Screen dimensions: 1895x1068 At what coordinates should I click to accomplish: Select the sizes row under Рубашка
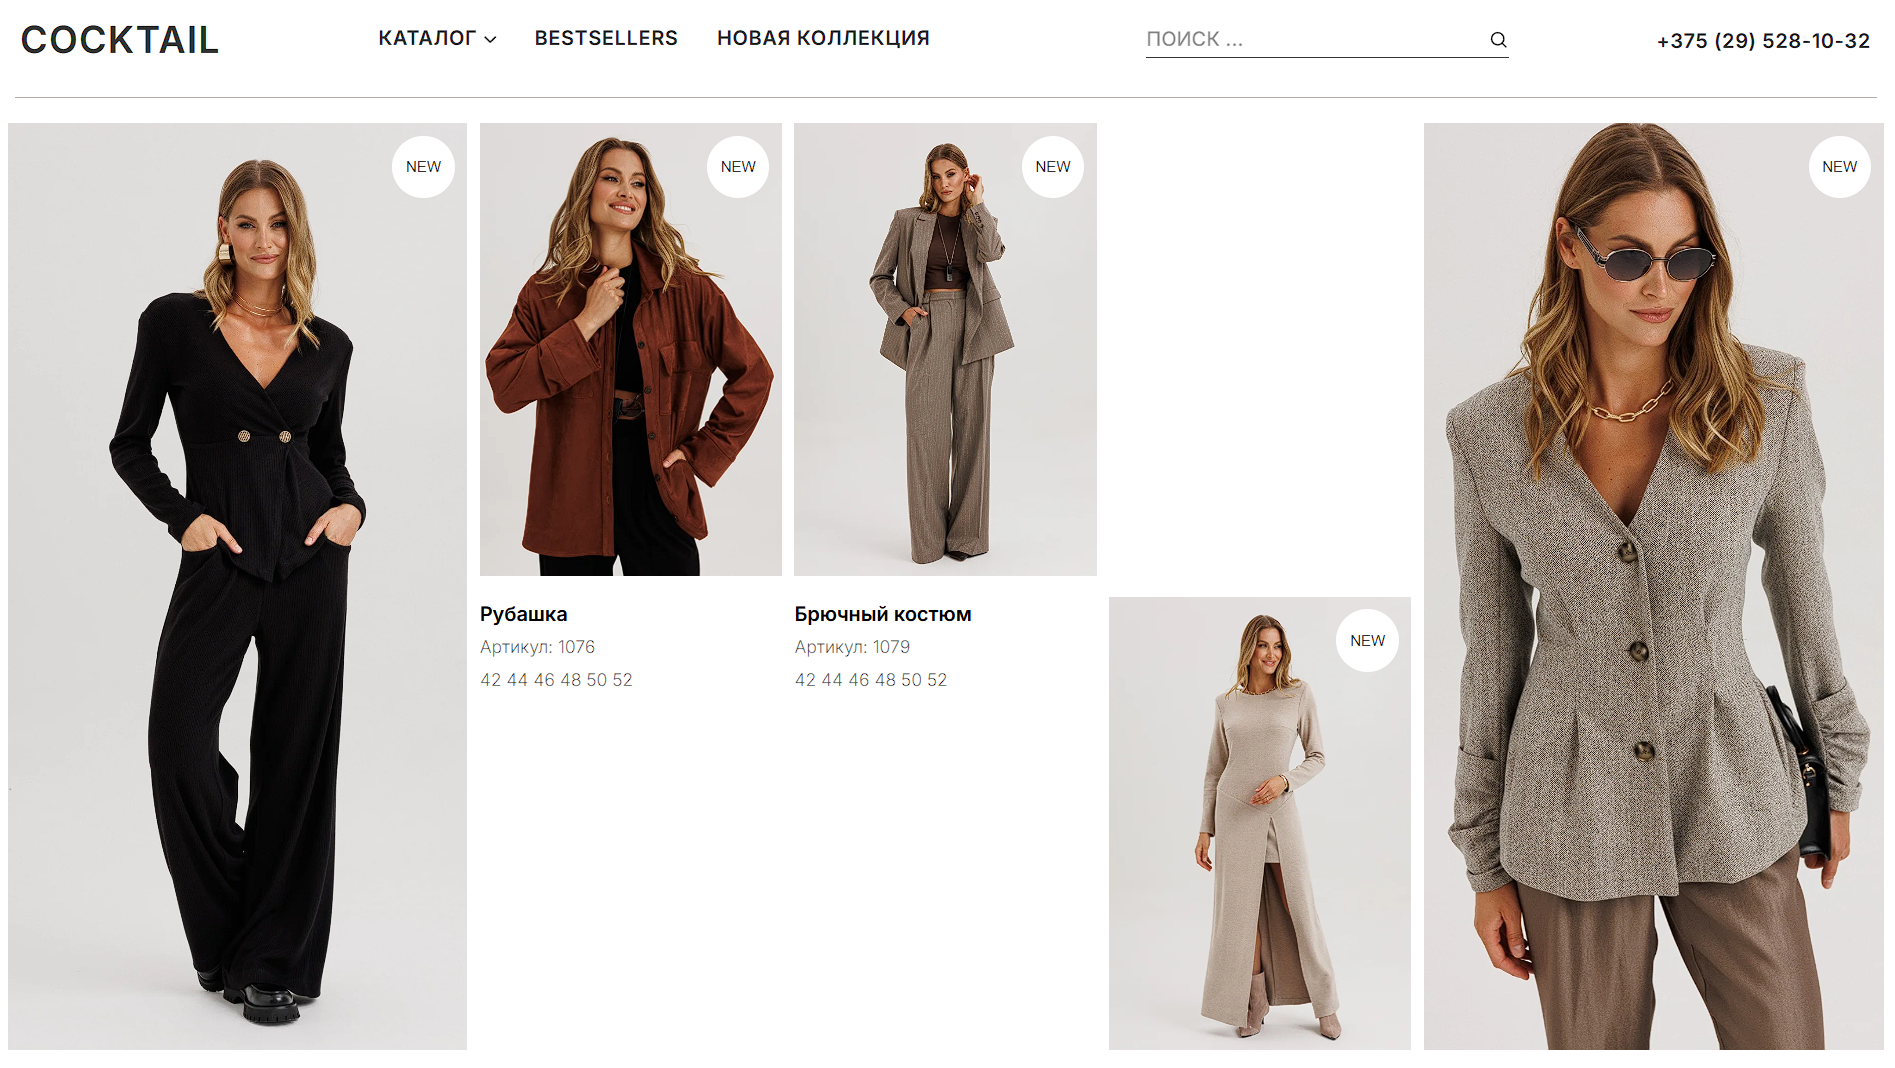click(x=556, y=680)
